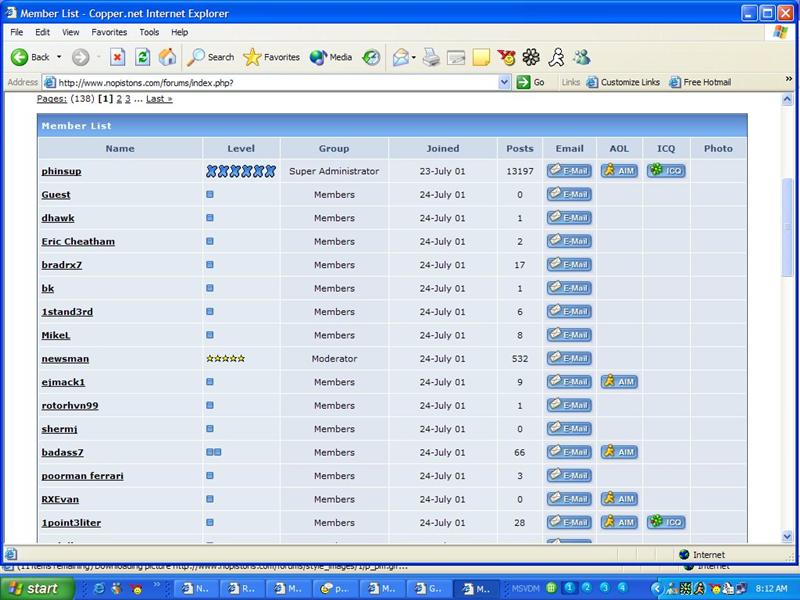Open the View menu
This screenshot has height=600, width=800.
71,32
